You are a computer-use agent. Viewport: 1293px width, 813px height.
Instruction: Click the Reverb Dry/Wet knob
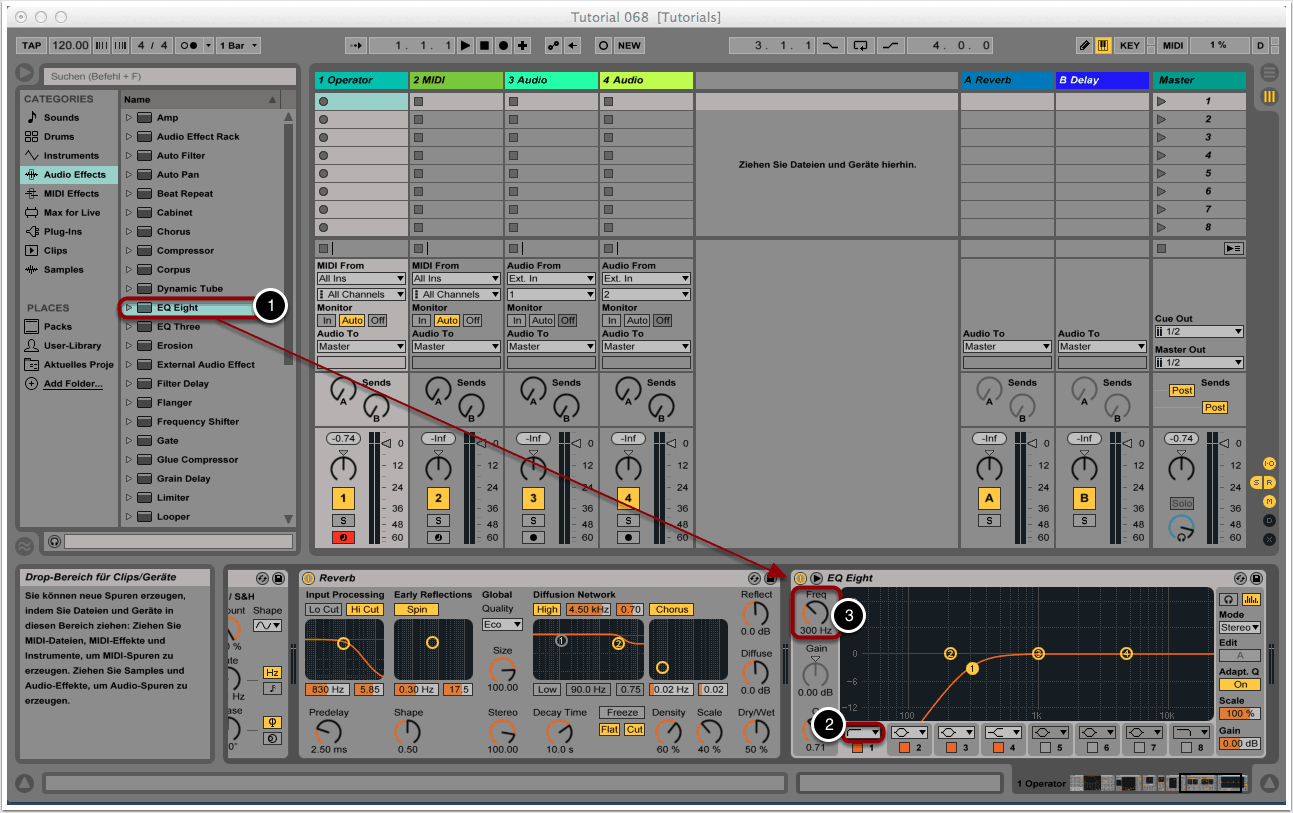[757, 729]
